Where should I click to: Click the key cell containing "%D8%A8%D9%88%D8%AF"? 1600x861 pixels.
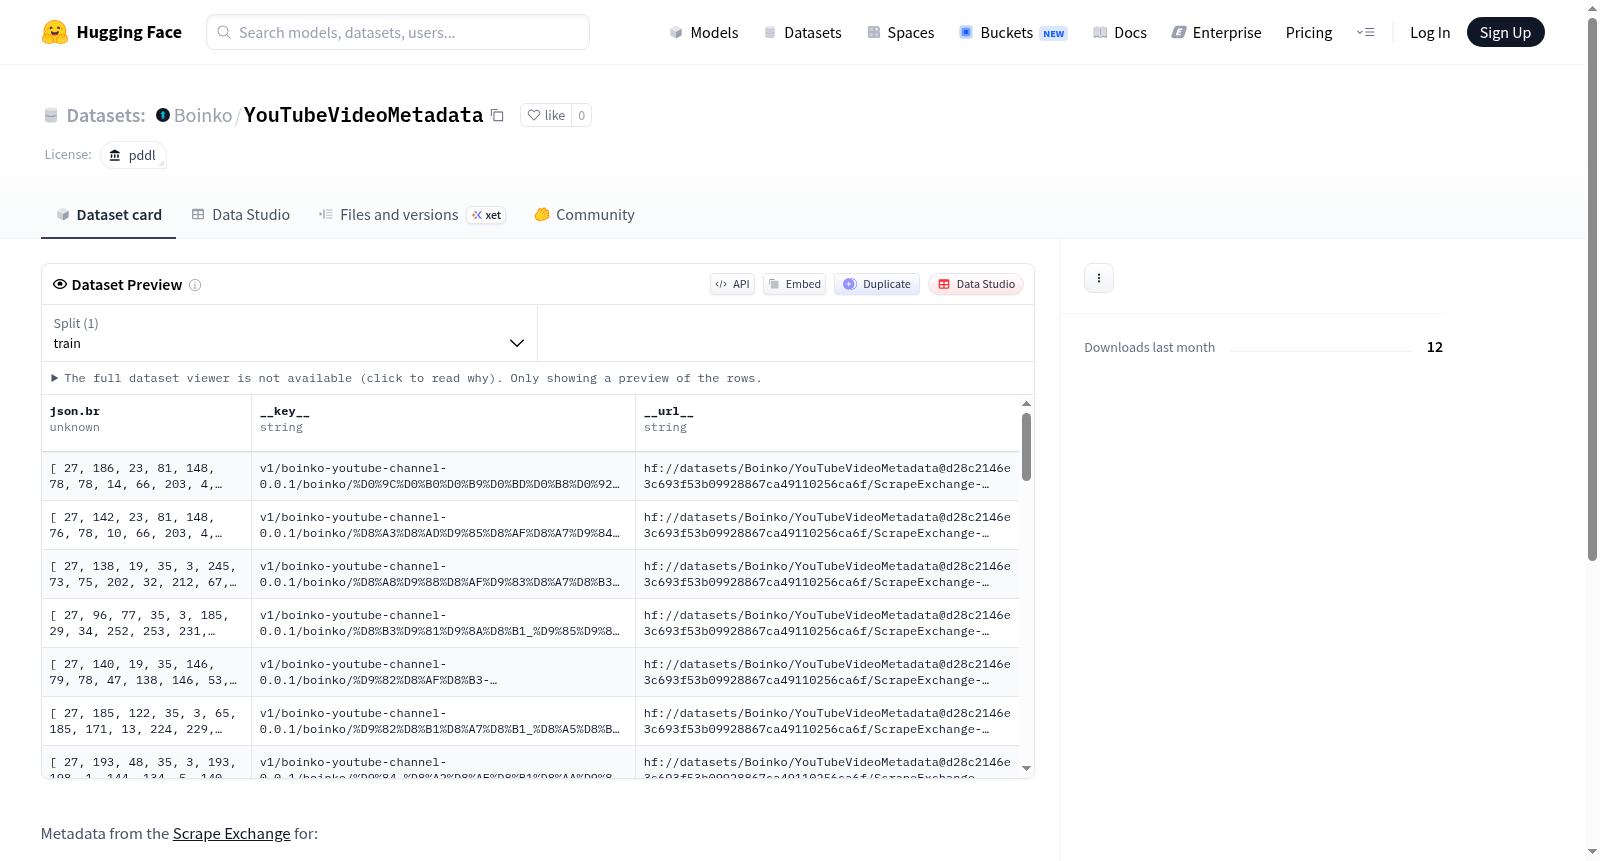[443, 574]
